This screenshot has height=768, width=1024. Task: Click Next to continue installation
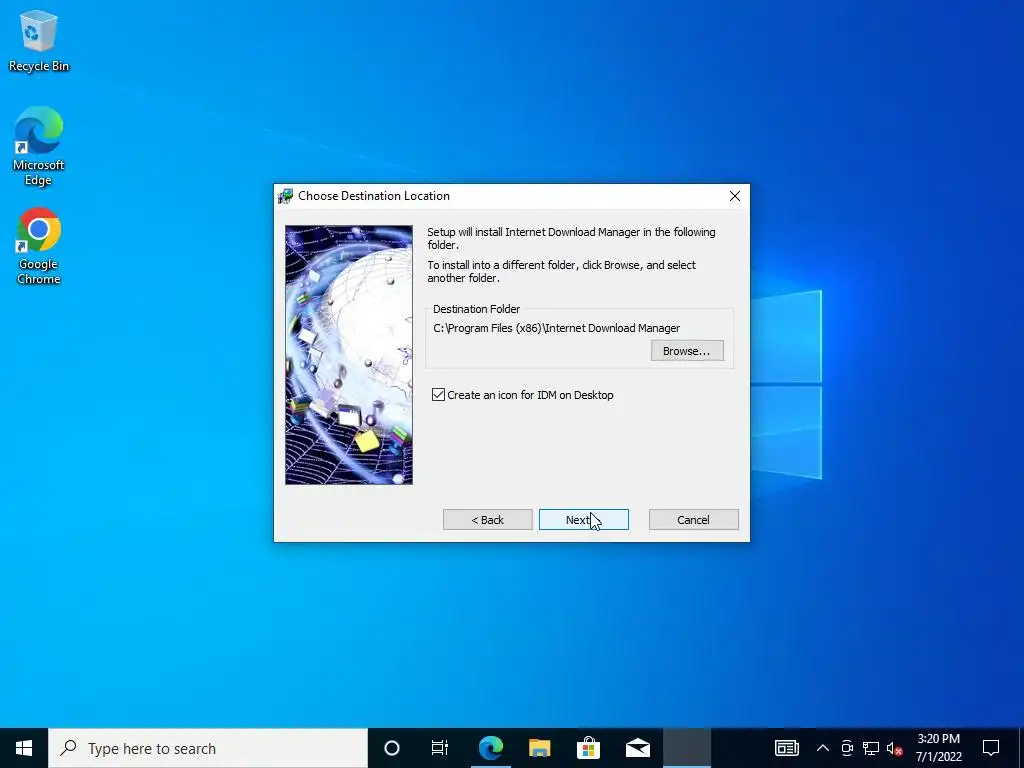[584, 520]
